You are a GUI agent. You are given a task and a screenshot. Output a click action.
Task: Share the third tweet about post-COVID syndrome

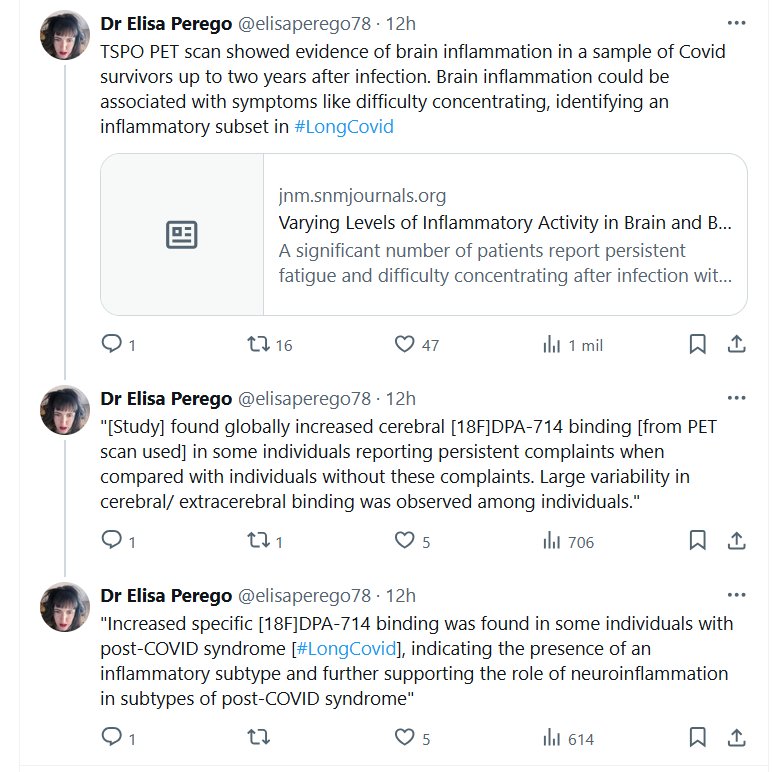tap(736, 738)
